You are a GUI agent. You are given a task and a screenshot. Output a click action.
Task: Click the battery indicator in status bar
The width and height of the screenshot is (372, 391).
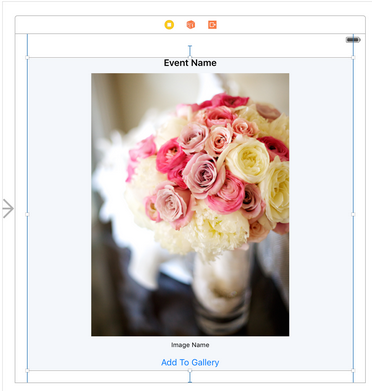tap(353, 40)
